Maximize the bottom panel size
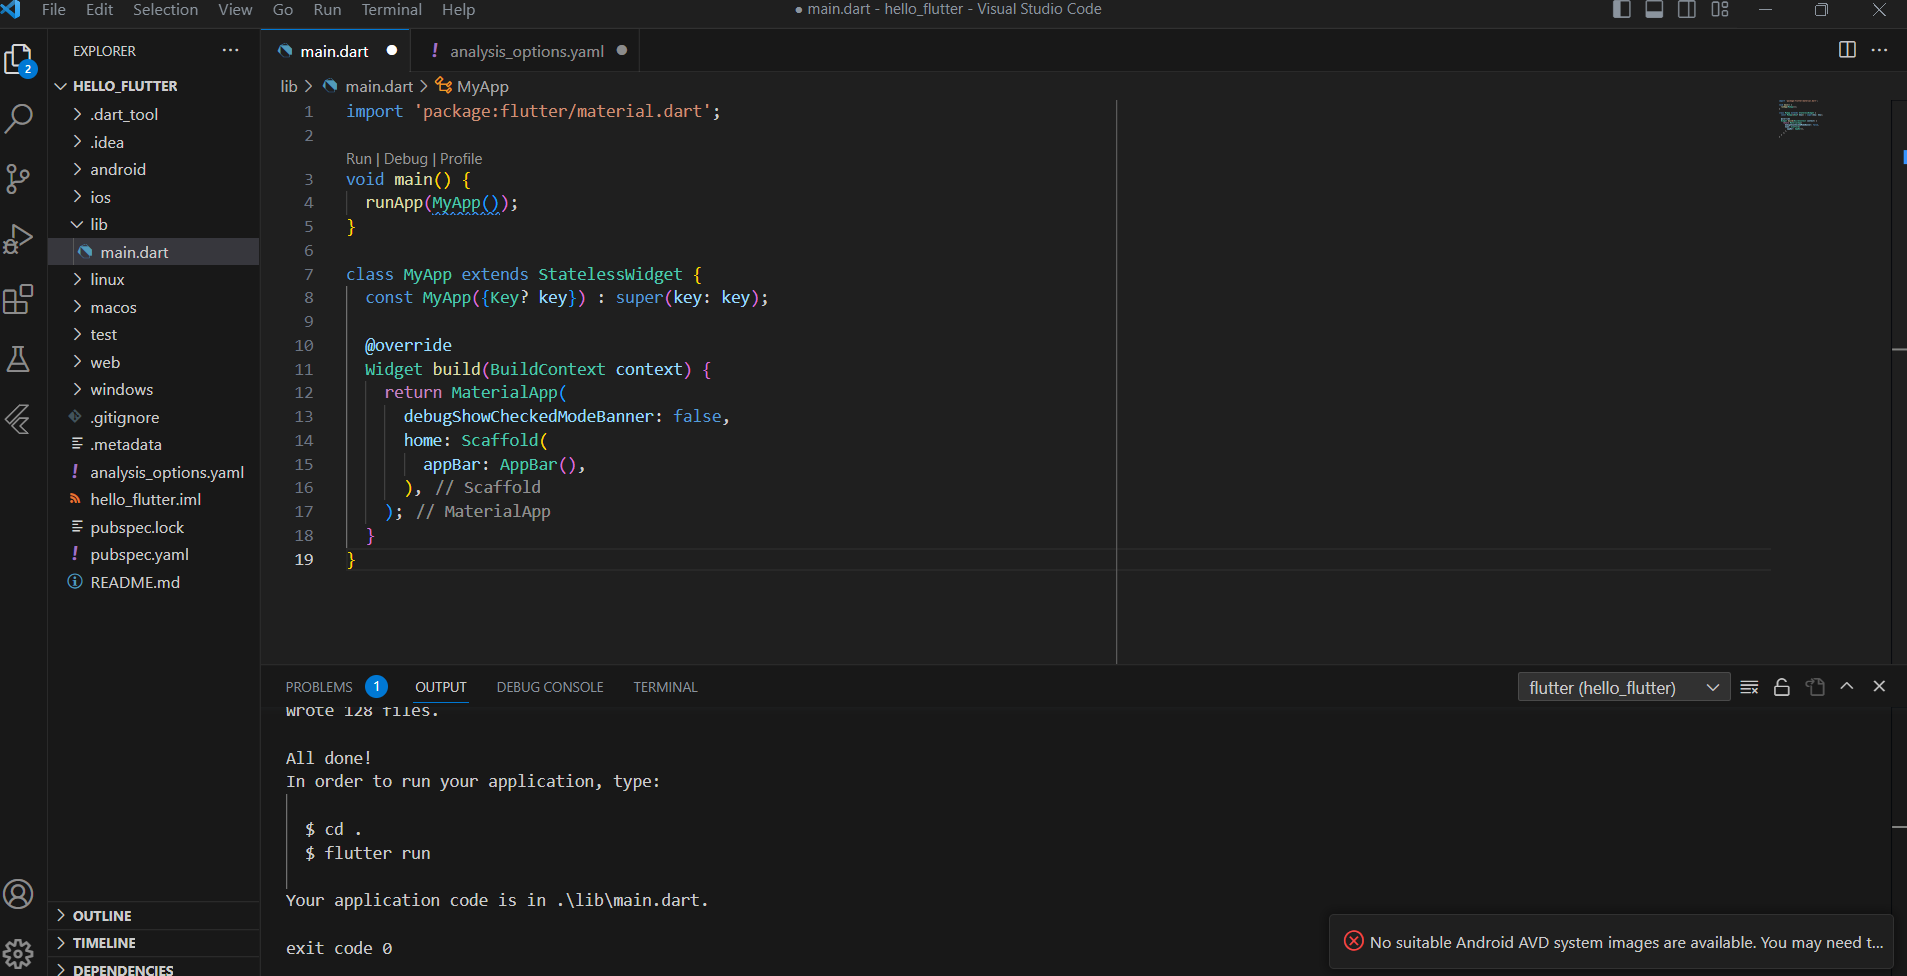The width and height of the screenshot is (1907, 976). (1847, 686)
